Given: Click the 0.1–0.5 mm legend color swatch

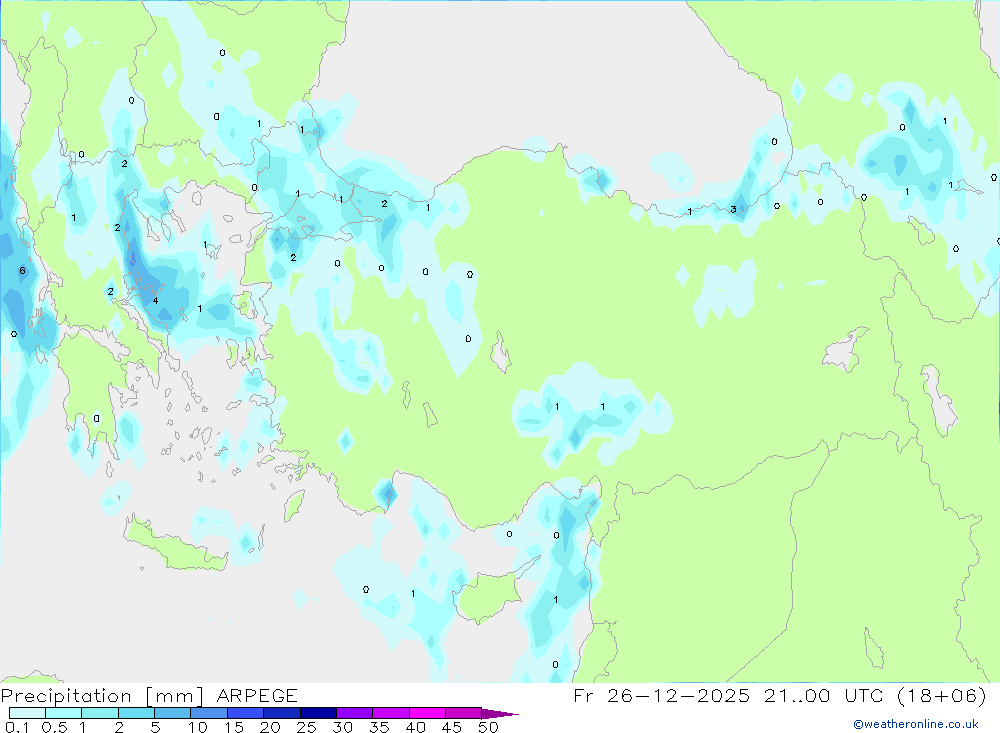Looking at the screenshot, I should click(27, 713).
